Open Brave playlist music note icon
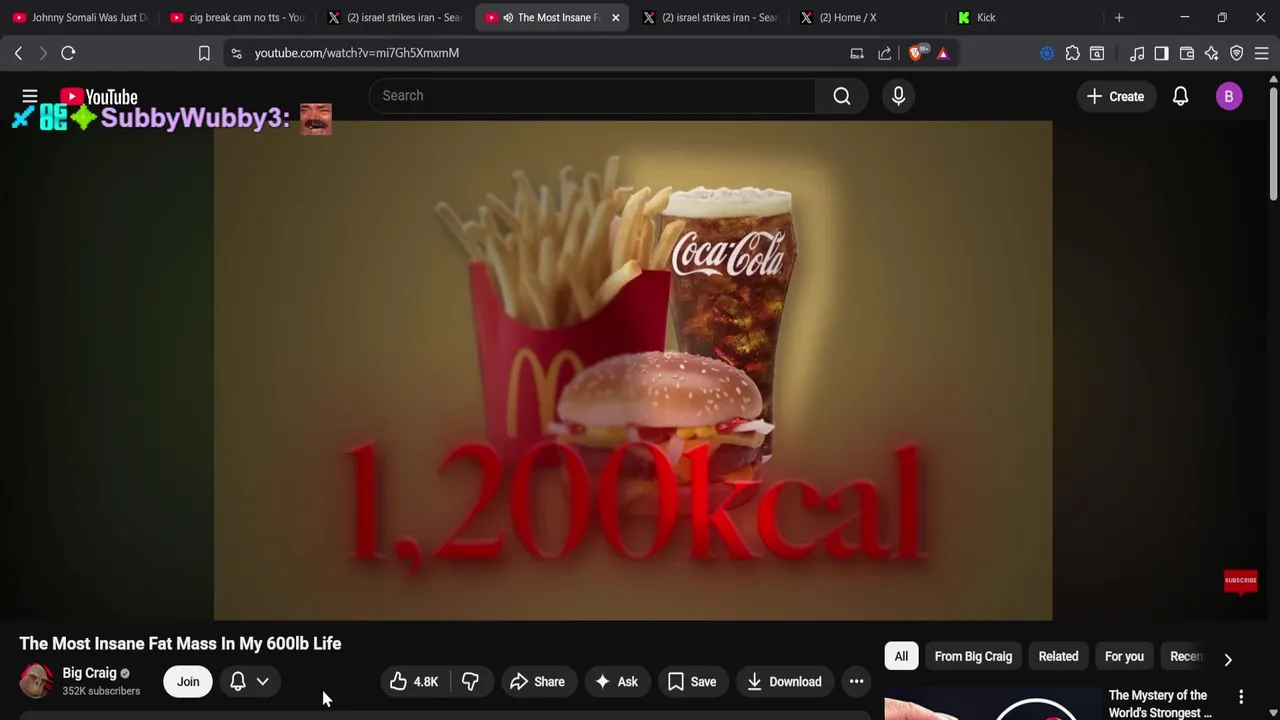Viewport: 1280px width, 720px height. point(1137,53)
